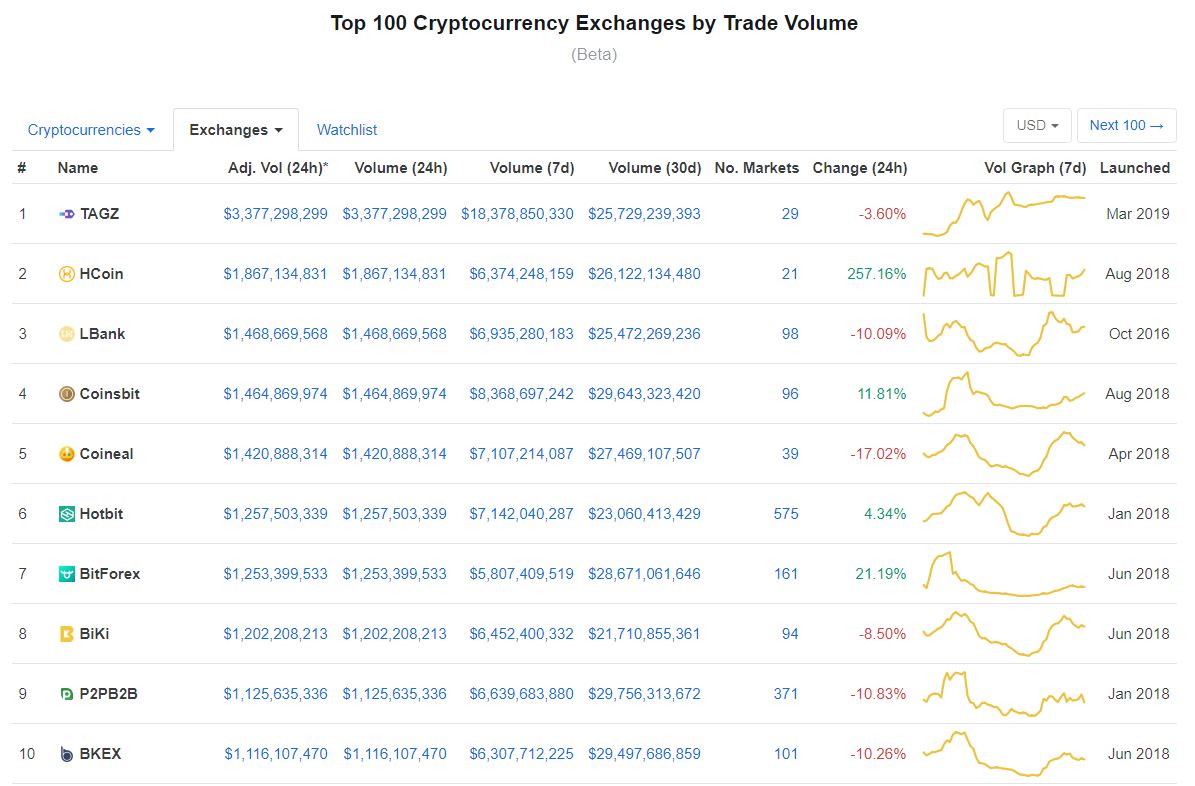Click P2PB2B market count 371

(x=786, y=694)
